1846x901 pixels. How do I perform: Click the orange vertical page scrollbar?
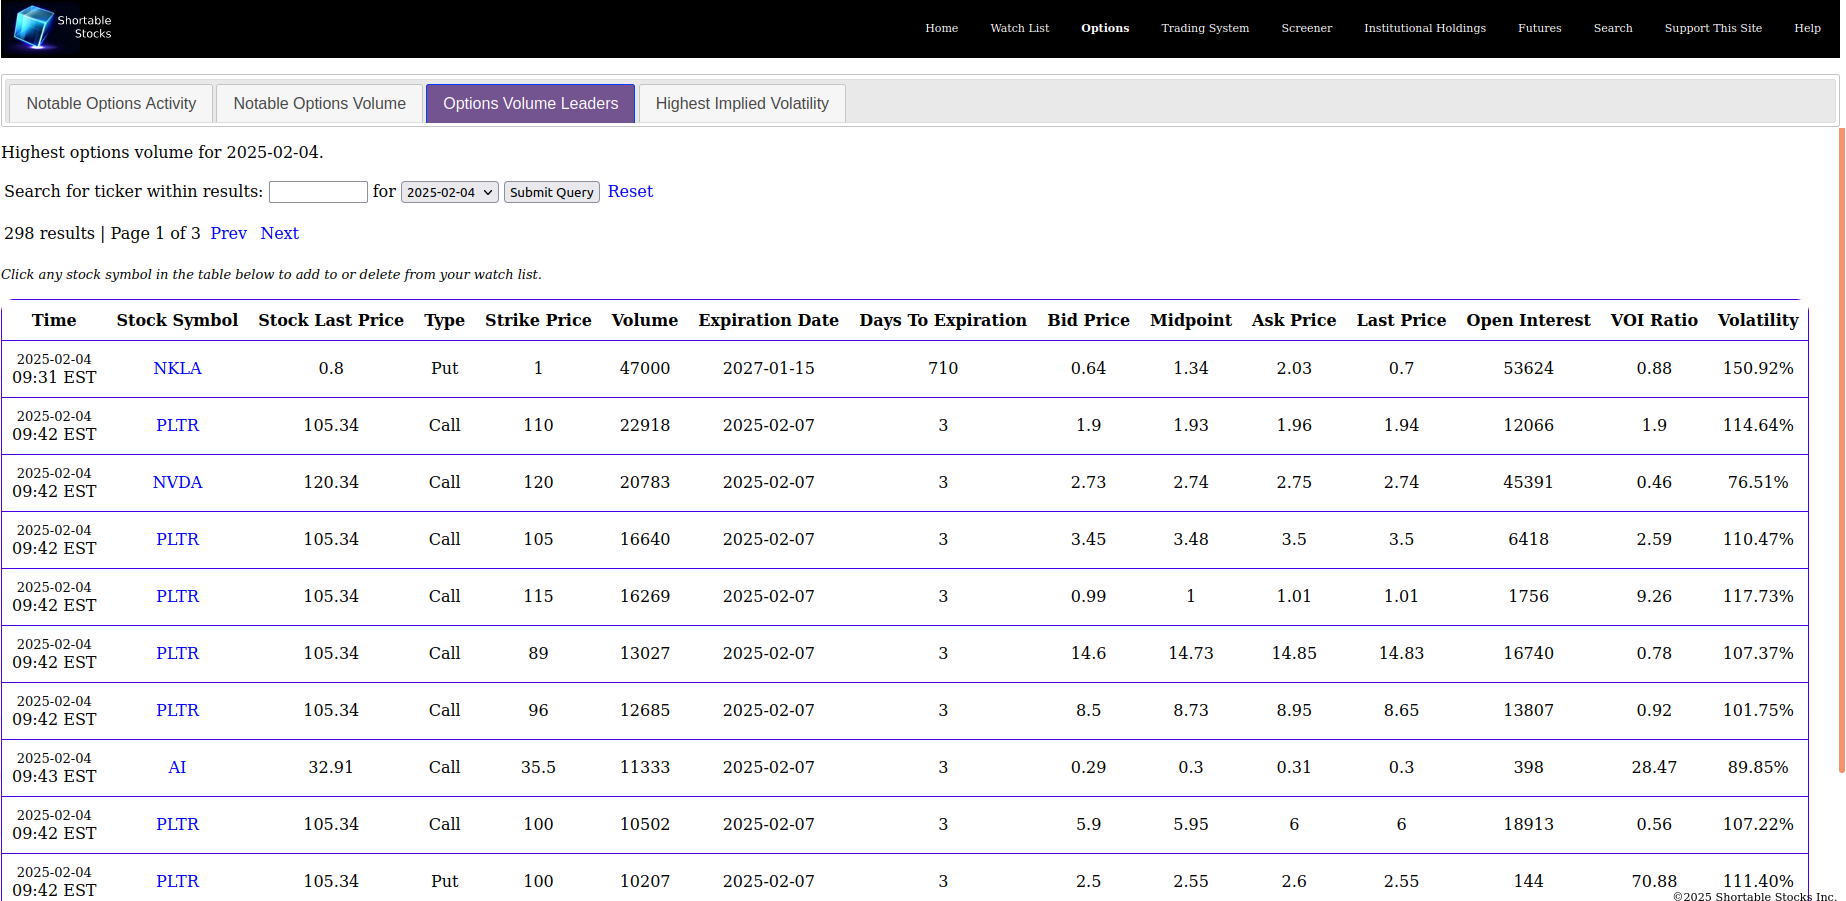tap(1842, 450)
